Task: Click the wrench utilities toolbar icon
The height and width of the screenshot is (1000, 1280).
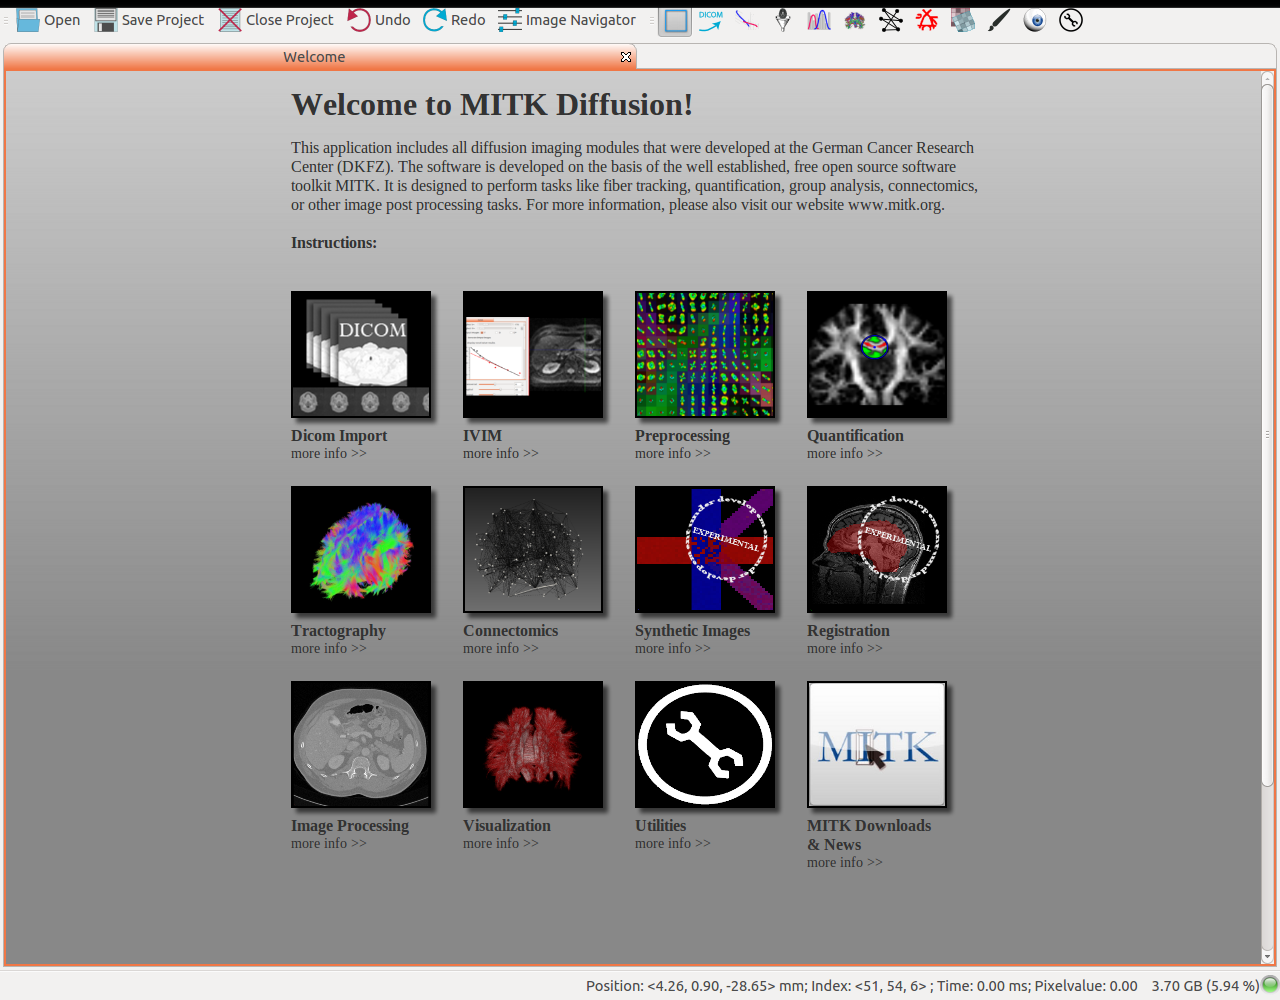Action: pyautogui.click(x=1071, y=20)
